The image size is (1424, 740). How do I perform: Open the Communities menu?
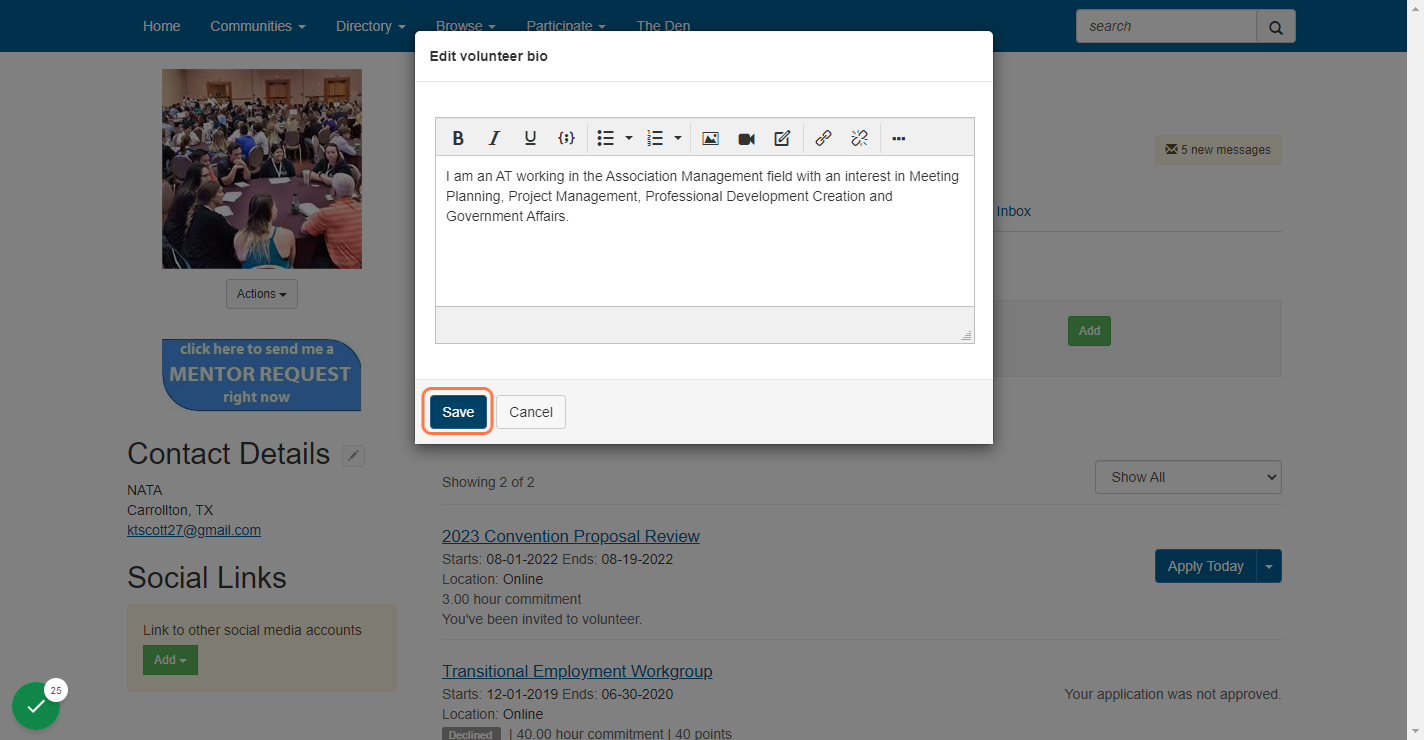(258, 26)
